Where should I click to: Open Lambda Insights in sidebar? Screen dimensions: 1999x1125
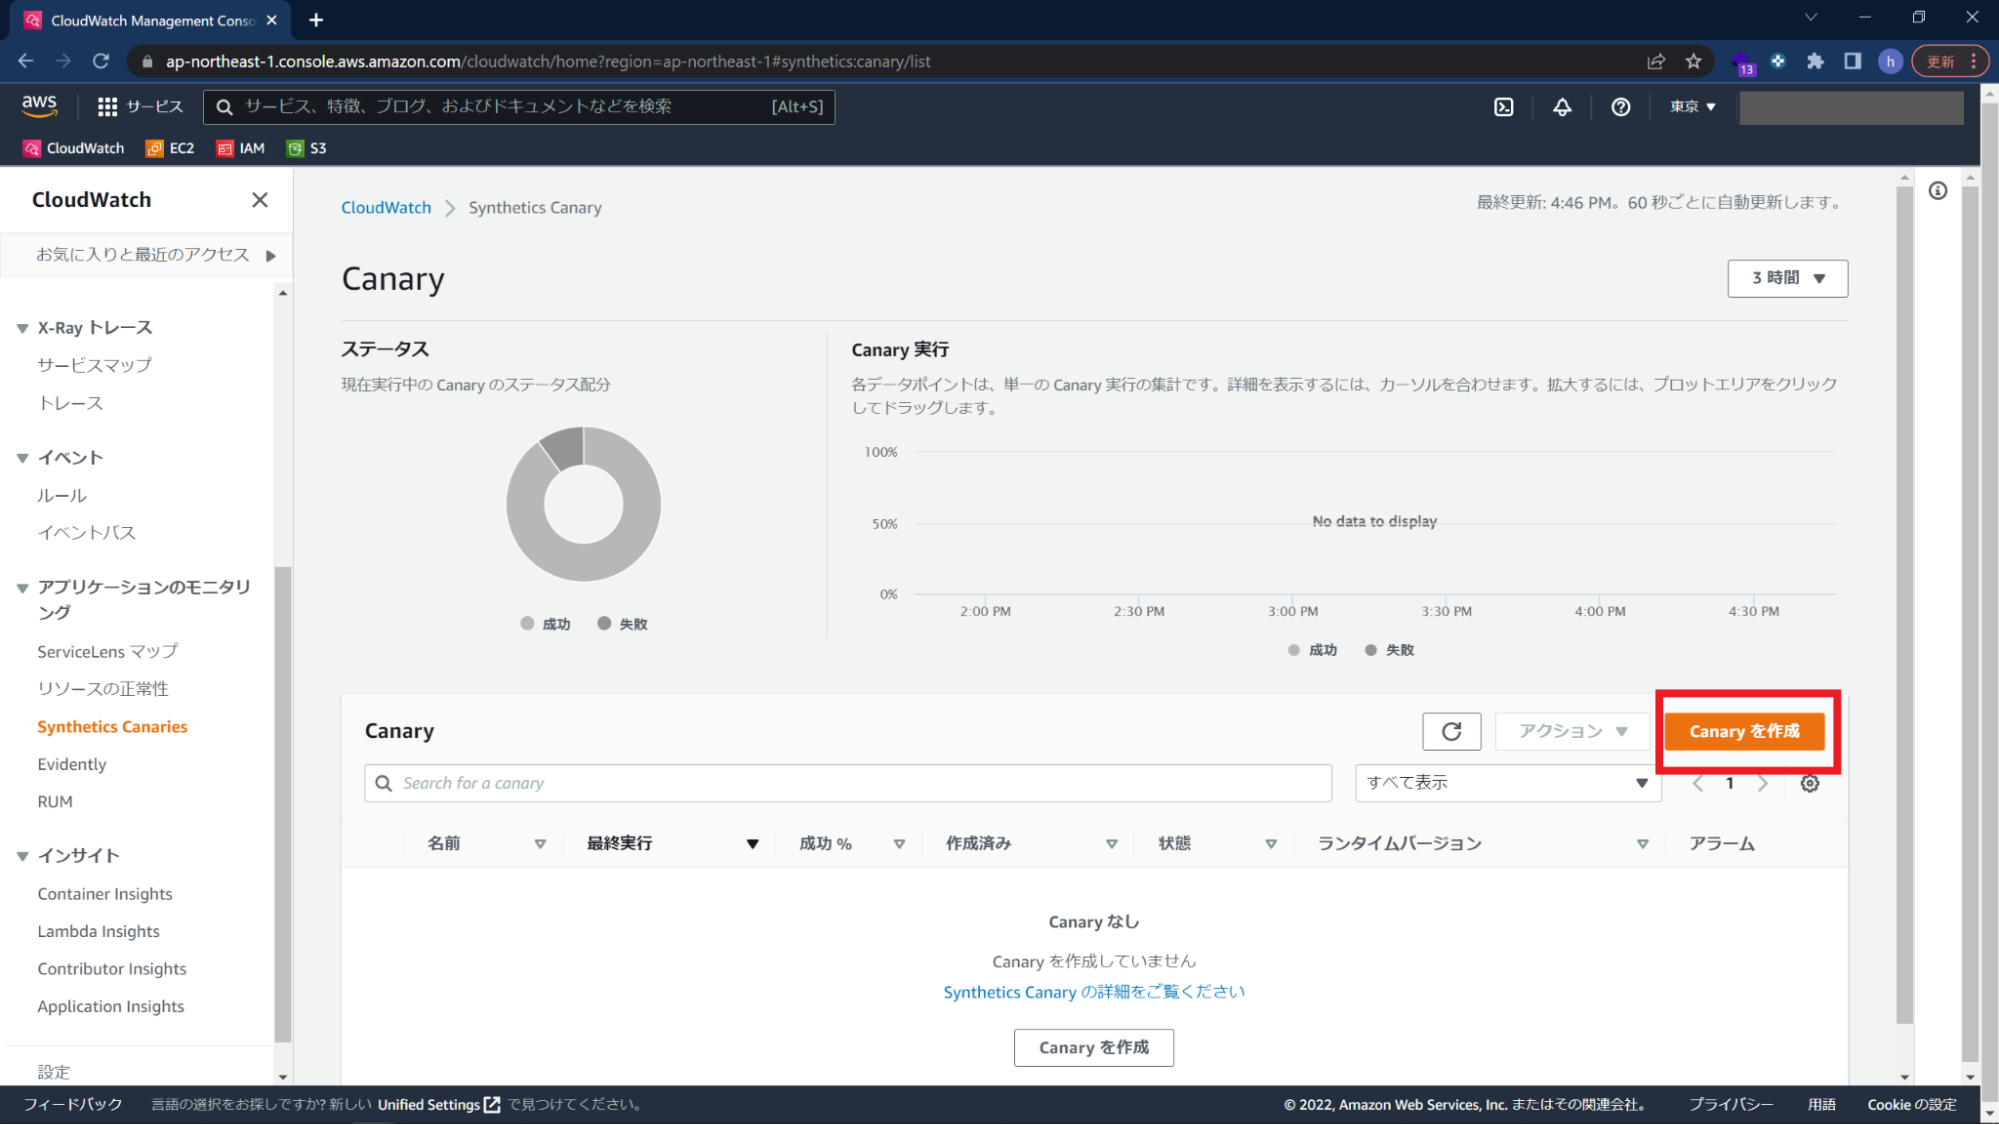[x=98, y=931]
